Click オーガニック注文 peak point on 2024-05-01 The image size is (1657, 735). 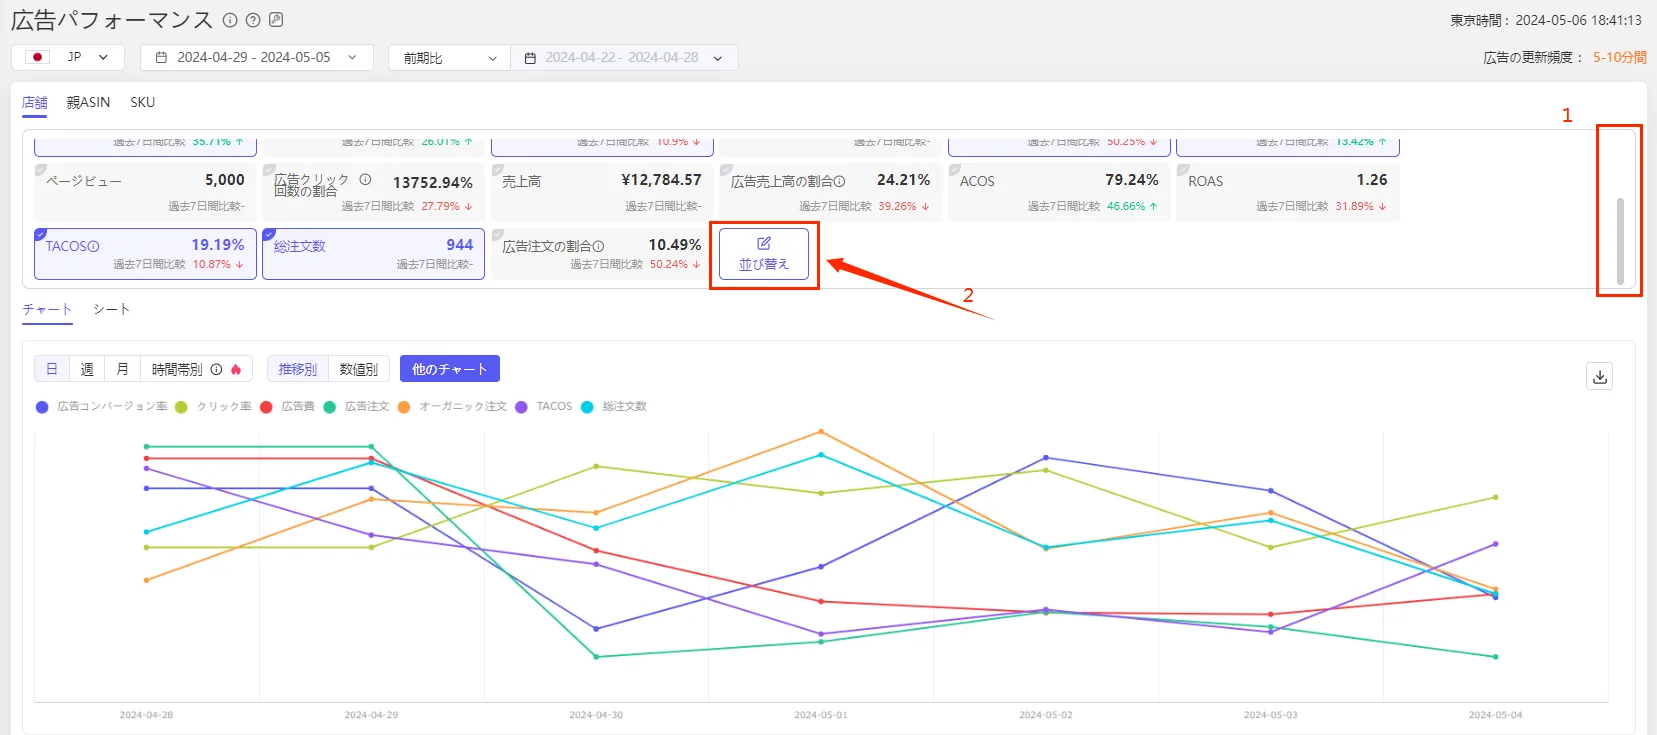[821, 432]
